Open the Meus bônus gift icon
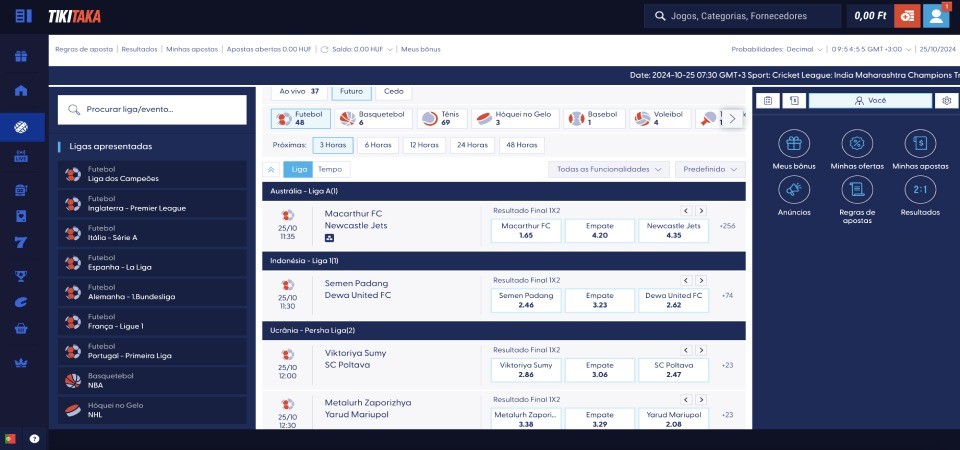 (x=794, y=144)
